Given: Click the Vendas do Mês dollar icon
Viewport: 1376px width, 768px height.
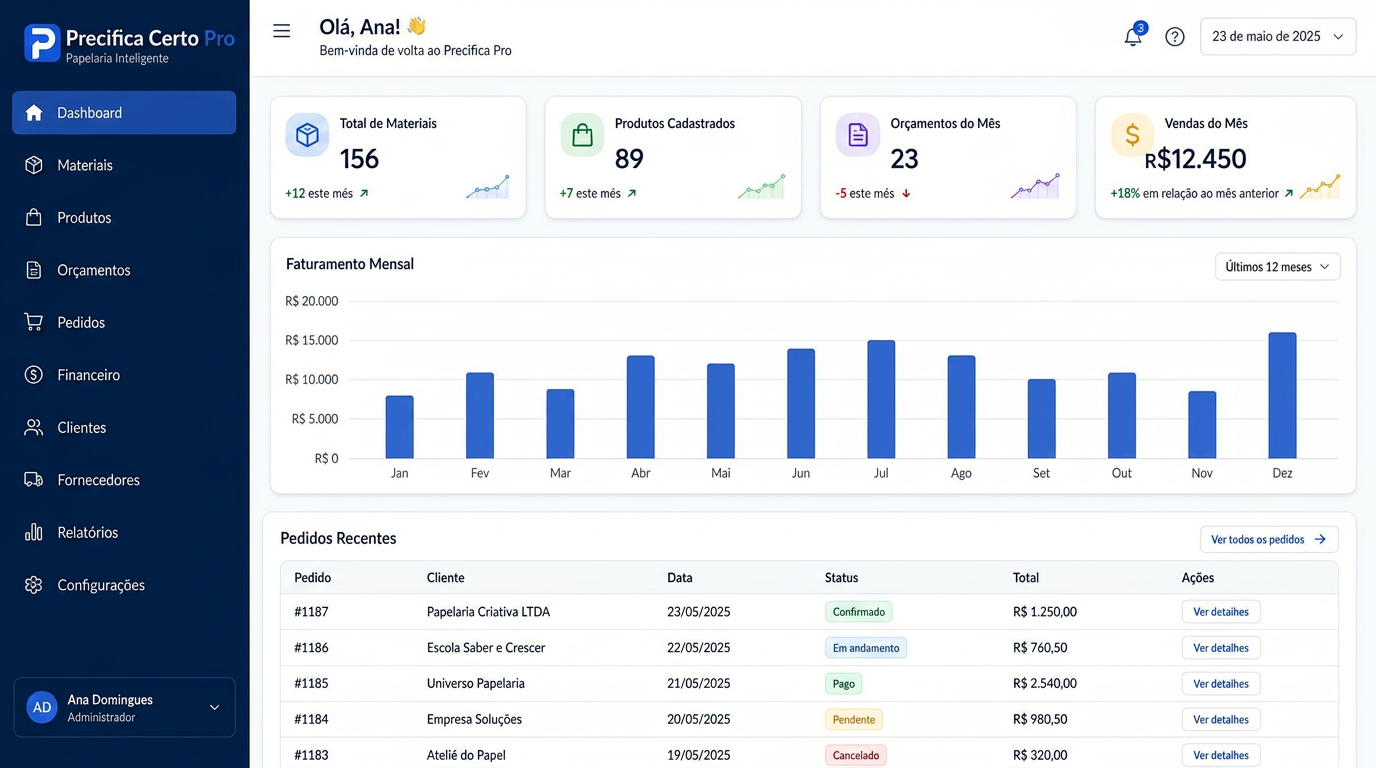Looking at the screenshot, I should pos(1132,135).
